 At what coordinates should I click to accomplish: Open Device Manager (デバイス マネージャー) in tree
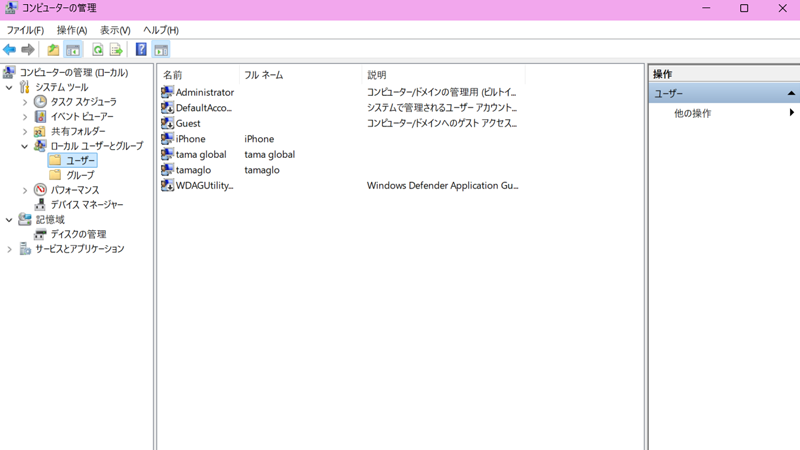coord(86,205)
